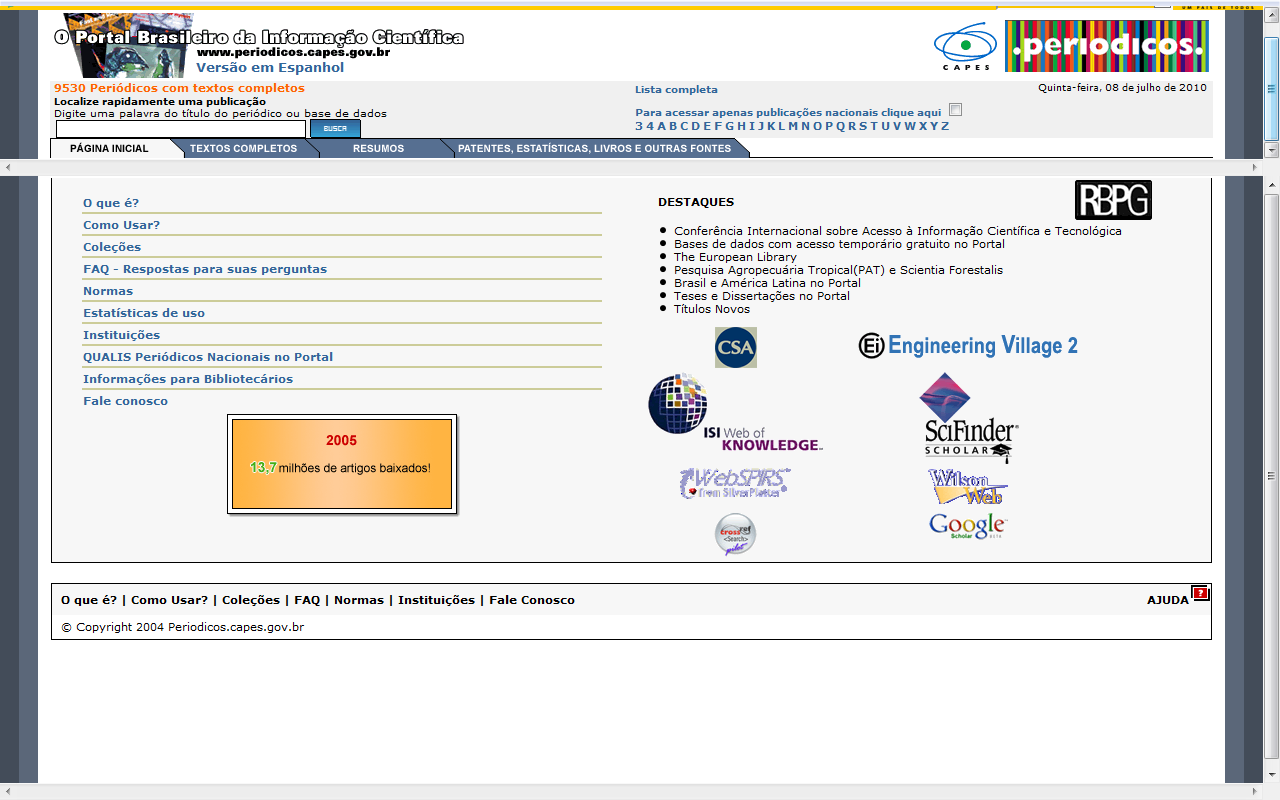Click the .periodicos. banner logo
This screenshot has height=800, width=1280.
click(1107, 46)
